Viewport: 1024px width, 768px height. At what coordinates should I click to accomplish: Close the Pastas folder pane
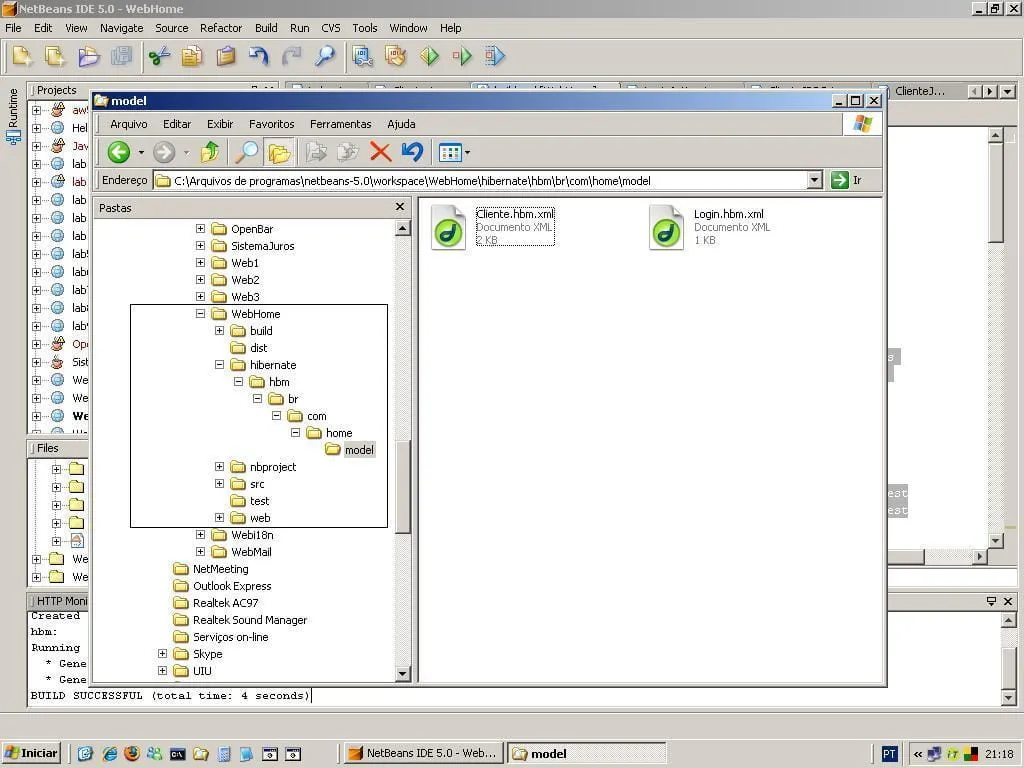coord(400,207)
